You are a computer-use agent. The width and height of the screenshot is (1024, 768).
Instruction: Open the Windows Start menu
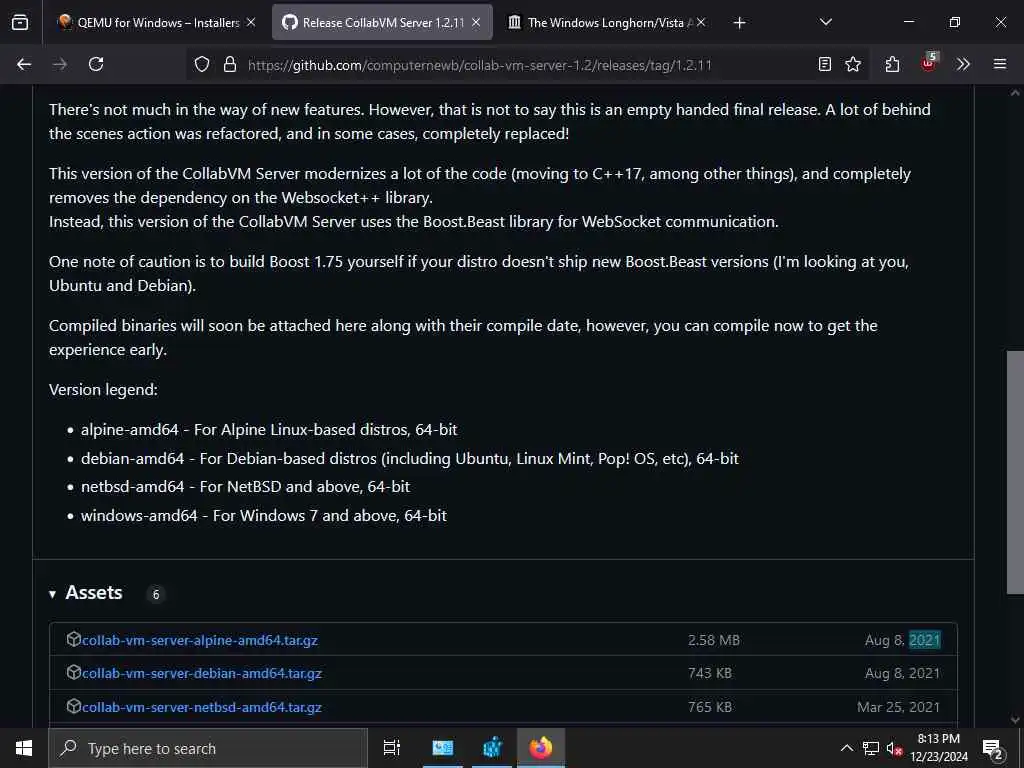(x=24, y=748)
